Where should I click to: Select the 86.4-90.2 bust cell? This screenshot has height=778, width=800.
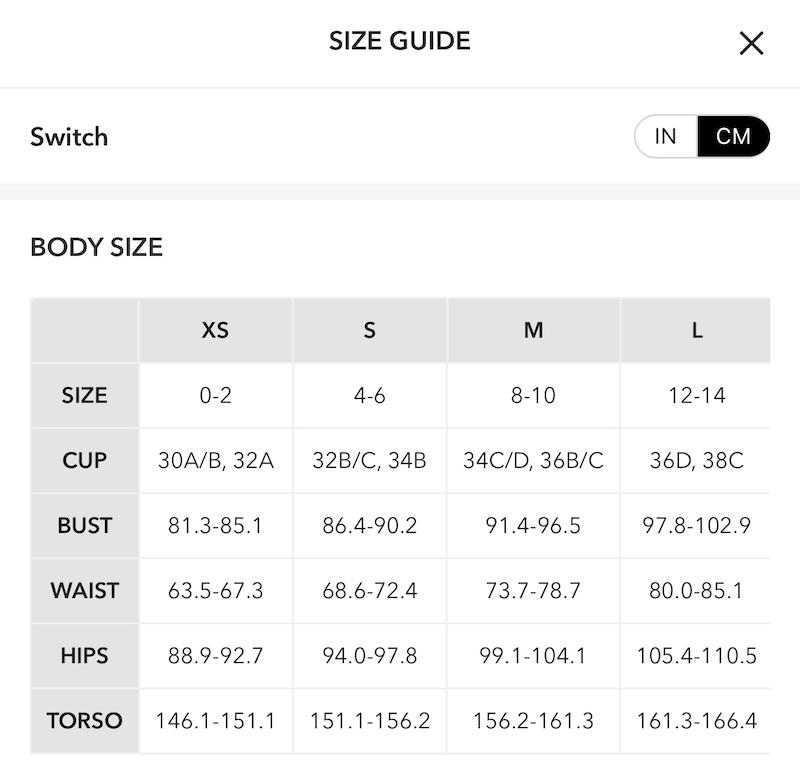click(369, 525)
